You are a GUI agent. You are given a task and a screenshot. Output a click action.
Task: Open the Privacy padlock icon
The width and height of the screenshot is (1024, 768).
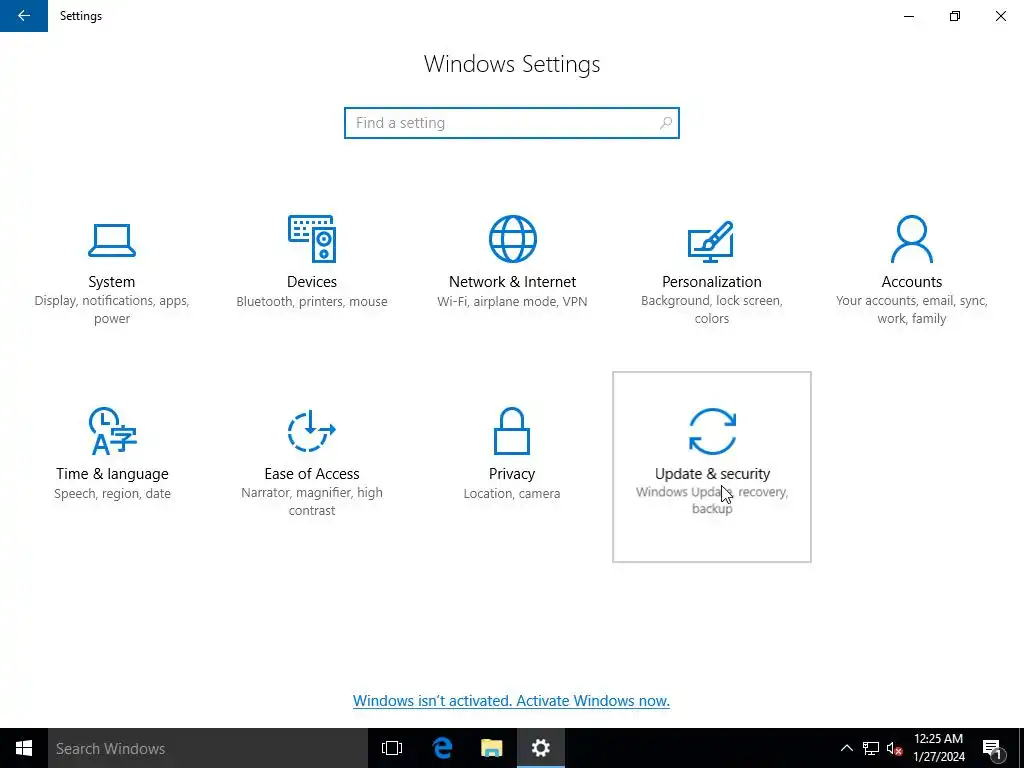(512, 431)
